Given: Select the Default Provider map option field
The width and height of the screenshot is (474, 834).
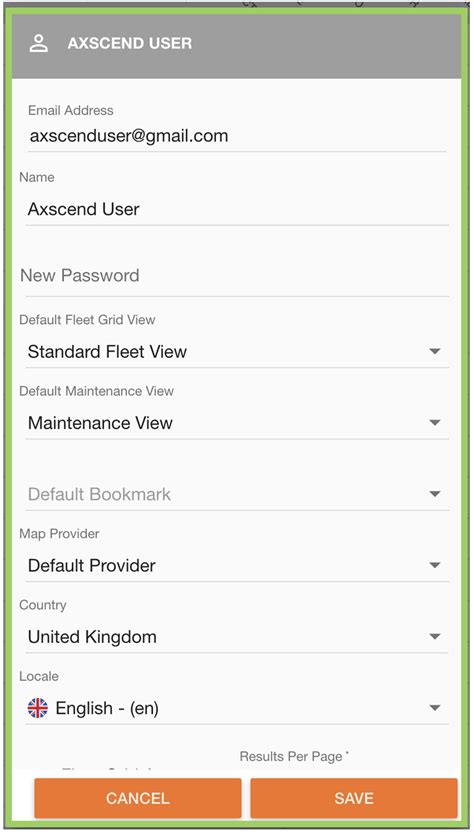Looking at the screenshot, I should [237, 565].
